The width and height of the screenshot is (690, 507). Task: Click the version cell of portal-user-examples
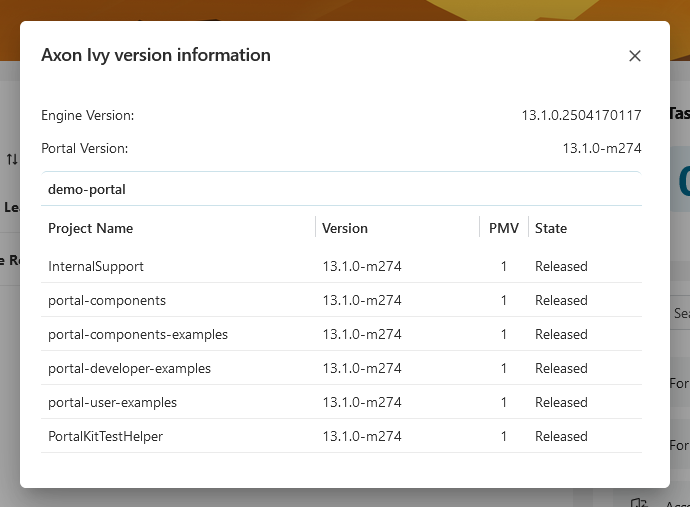point(362,402)
